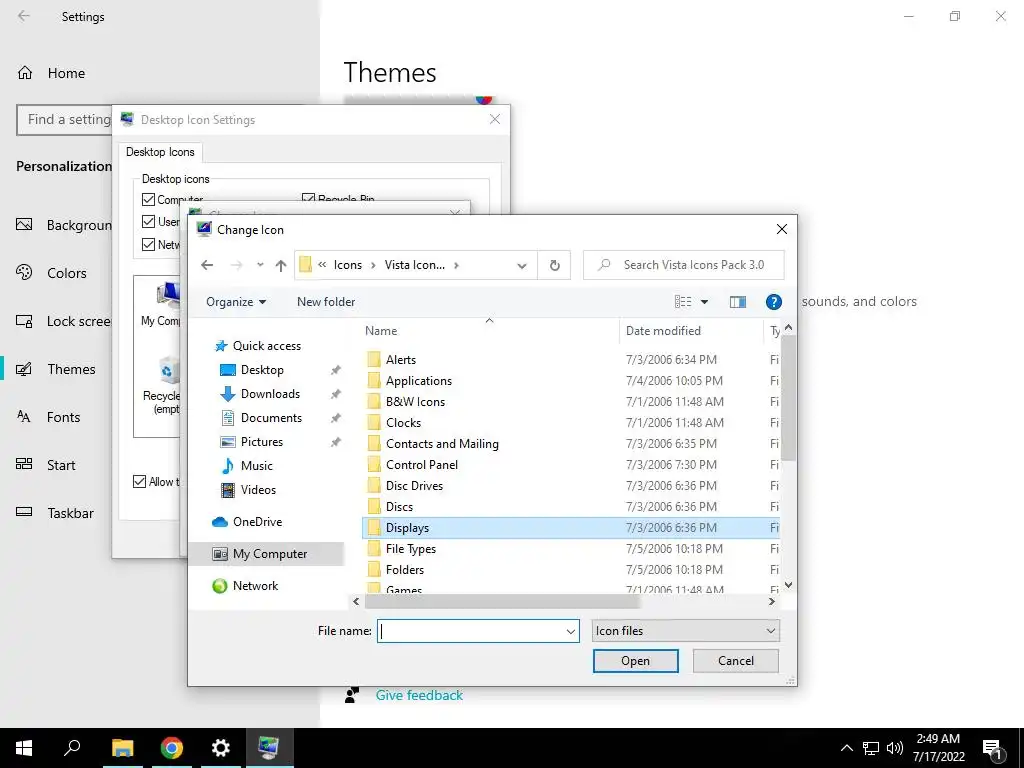Select the Displays folder
1024x768 pixels.
pos(570,528)
